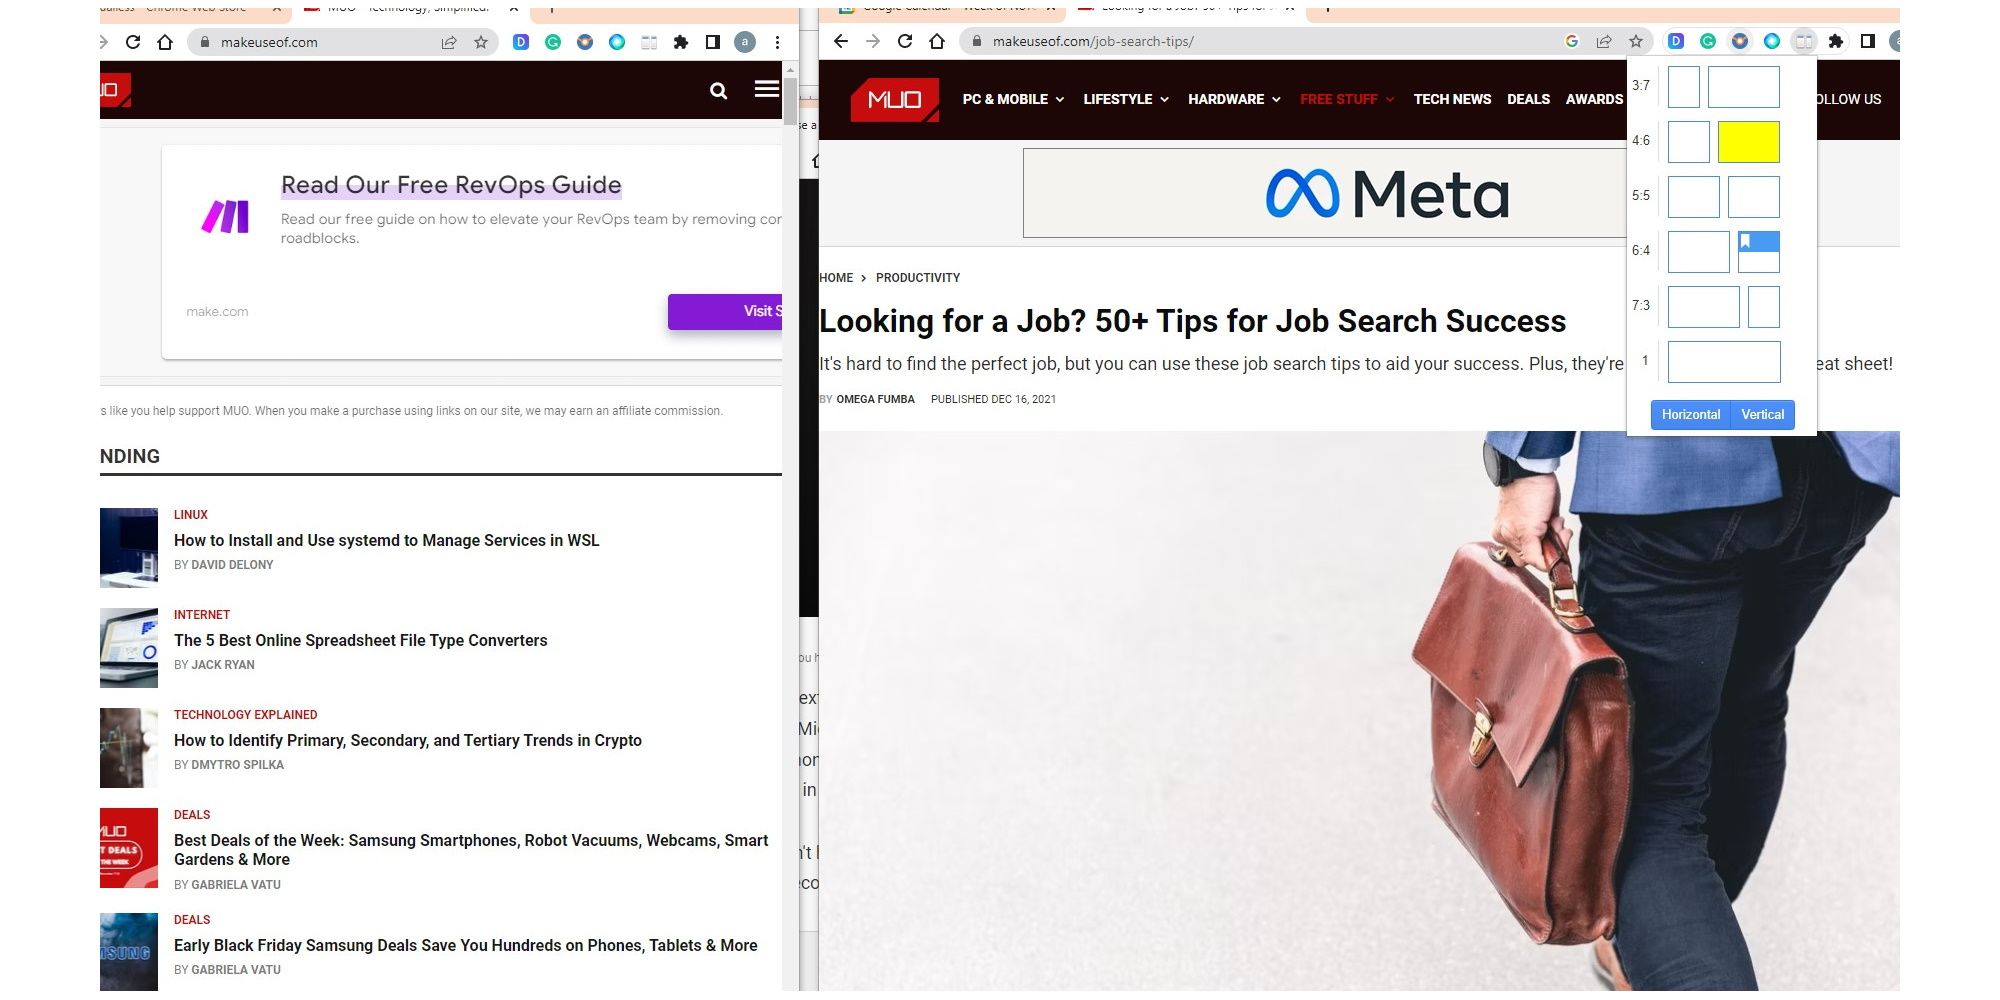Switch split layout to Vertical

(1762, 415)
